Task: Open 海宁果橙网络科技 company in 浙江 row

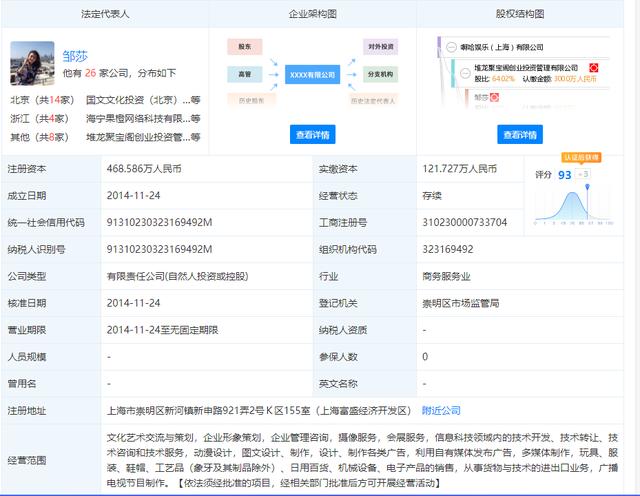Action: (137, 118)
